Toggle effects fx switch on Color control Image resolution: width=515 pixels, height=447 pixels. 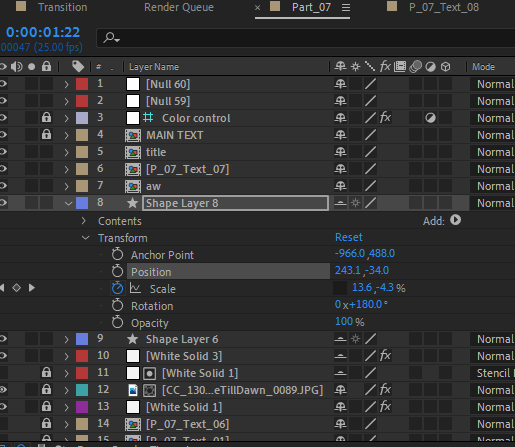(x=385, y=118)
